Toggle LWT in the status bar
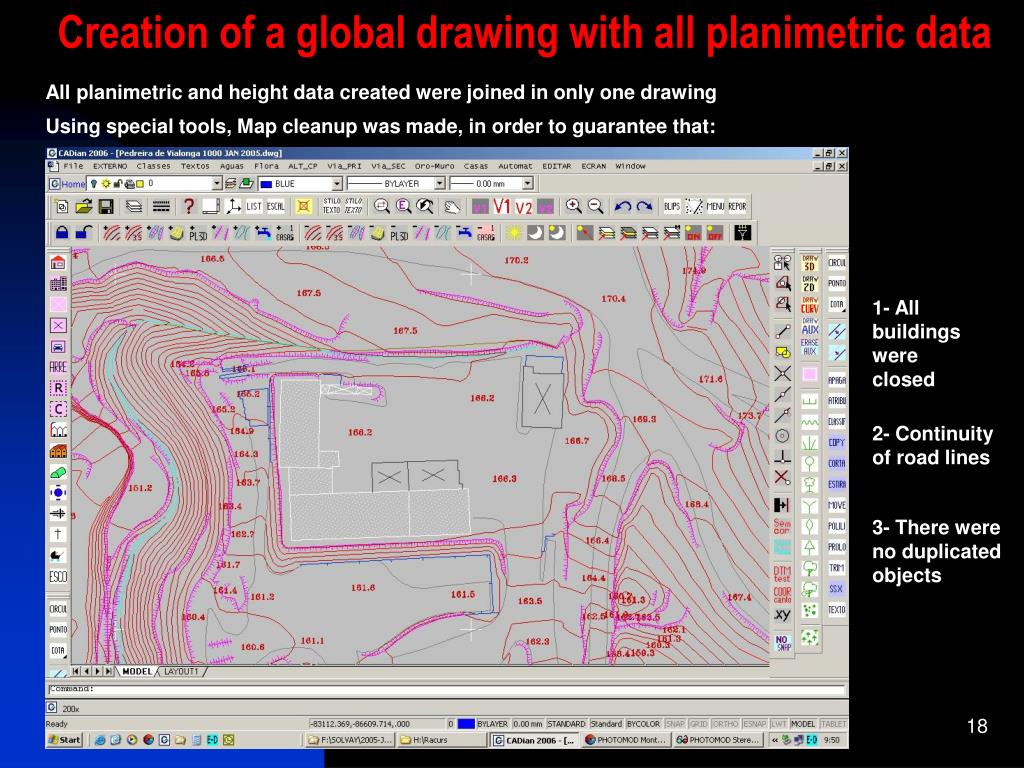The height and width of the screenshot is (768, 1024). click(x=778, y=724)
